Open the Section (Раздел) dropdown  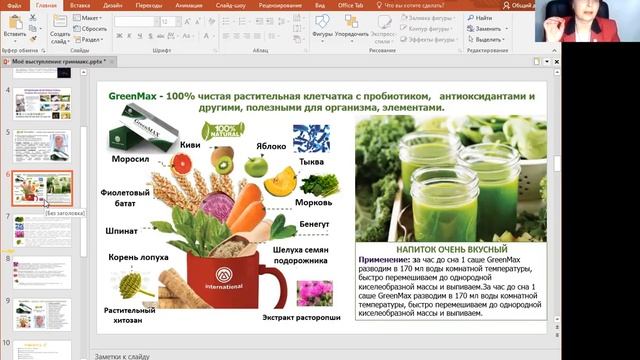pyautogui.click(x=88, y=39)
